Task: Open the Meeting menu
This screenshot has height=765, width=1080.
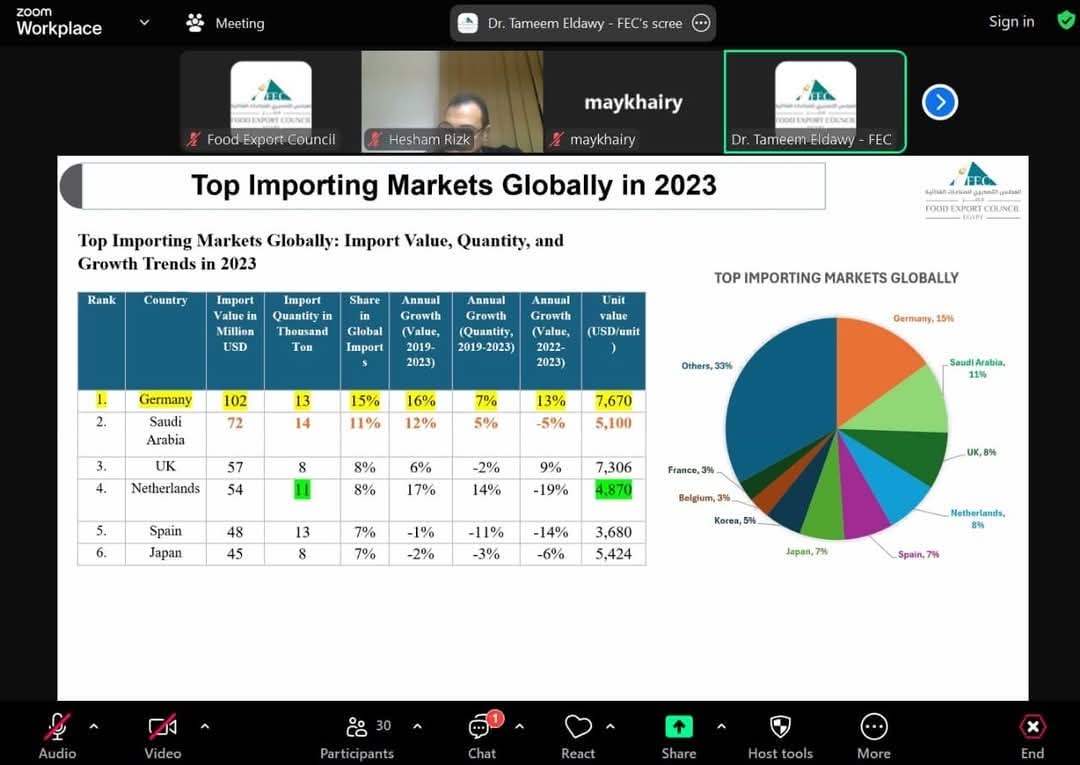Action: pos(225,23)
